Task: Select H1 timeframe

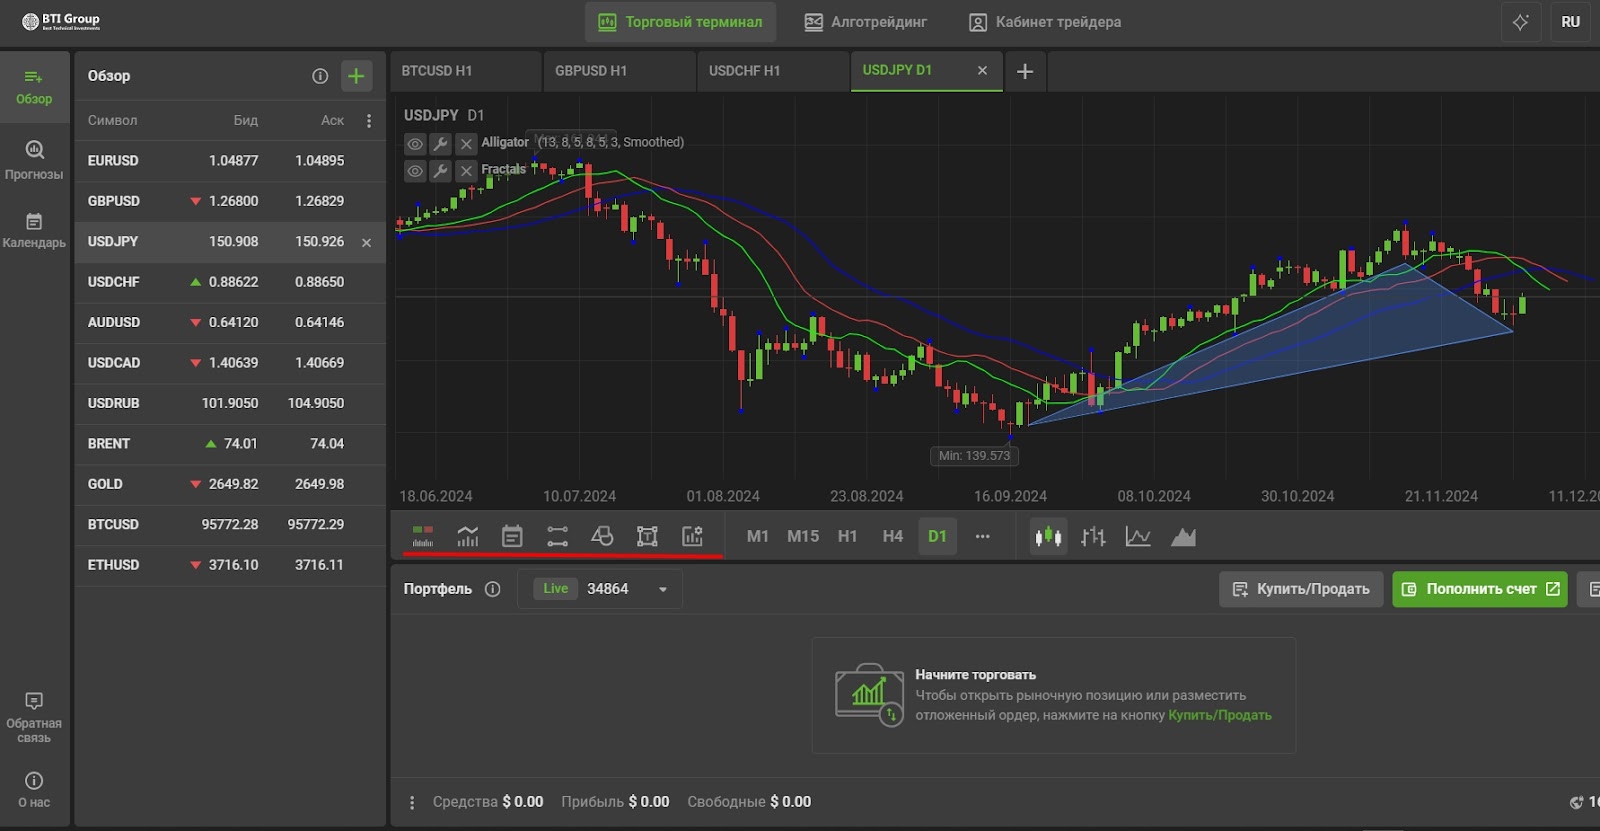Action: tap(848, 537)
